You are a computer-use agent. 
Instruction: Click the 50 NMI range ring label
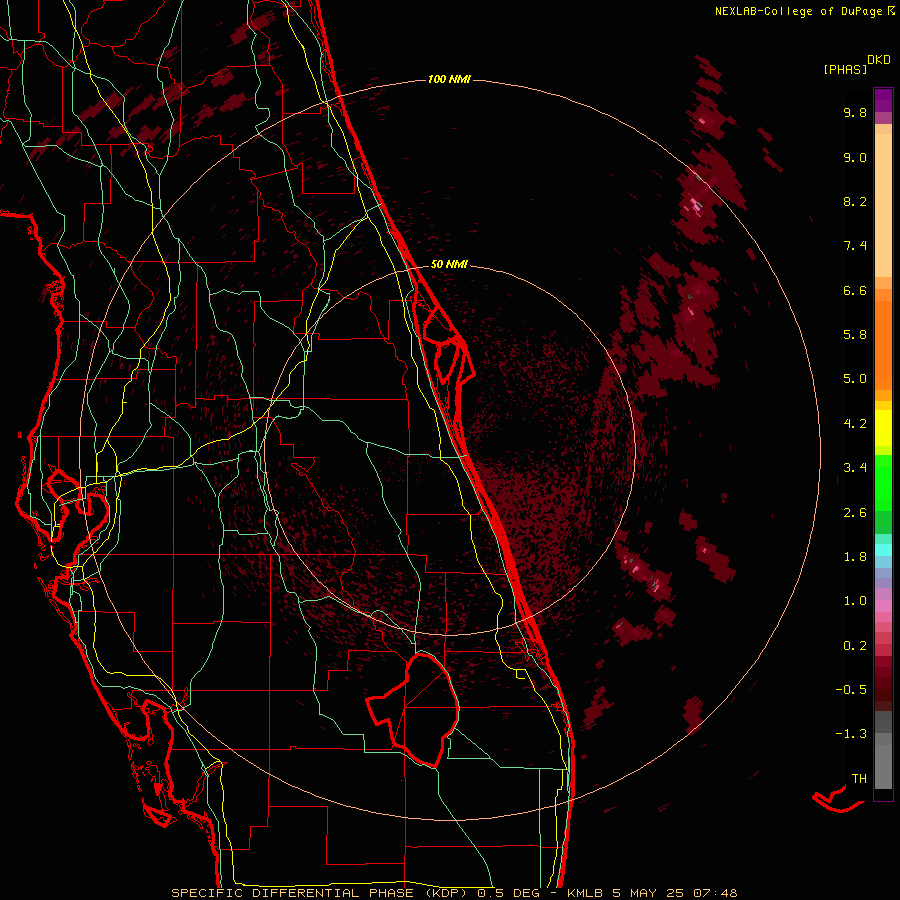449,264
